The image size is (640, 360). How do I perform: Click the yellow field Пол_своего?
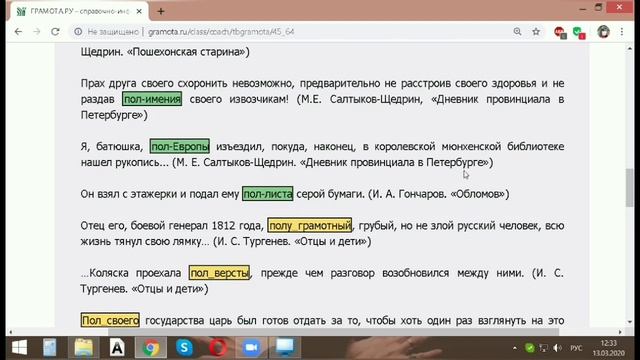pos(110,320)
